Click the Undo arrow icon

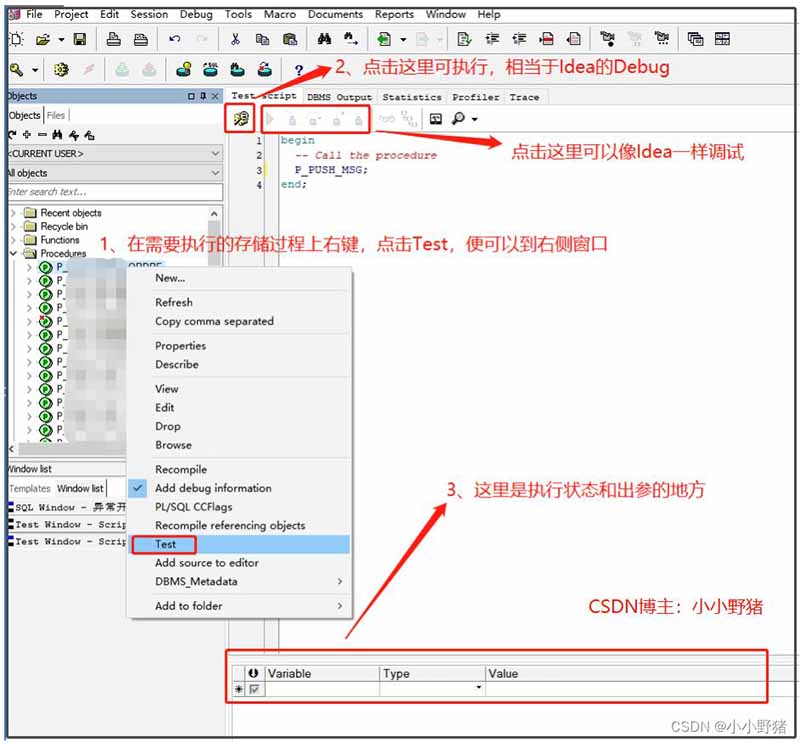(x=175, y=40)
